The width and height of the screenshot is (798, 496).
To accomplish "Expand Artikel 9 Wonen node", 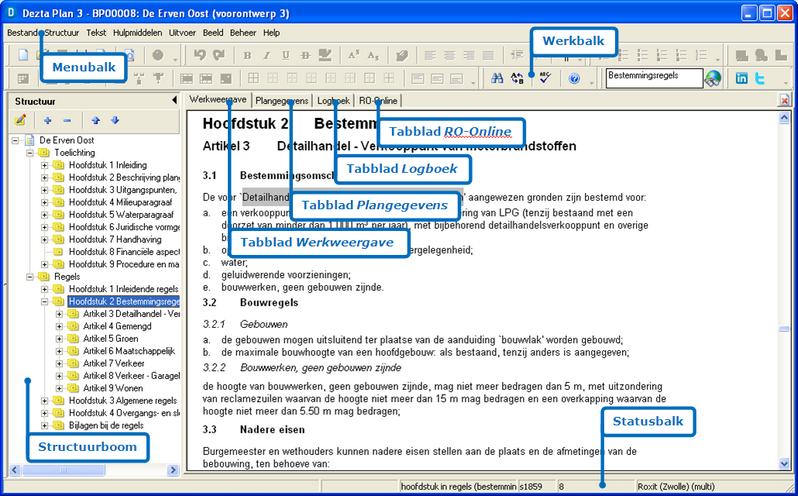I will click(x=59, y=388).
